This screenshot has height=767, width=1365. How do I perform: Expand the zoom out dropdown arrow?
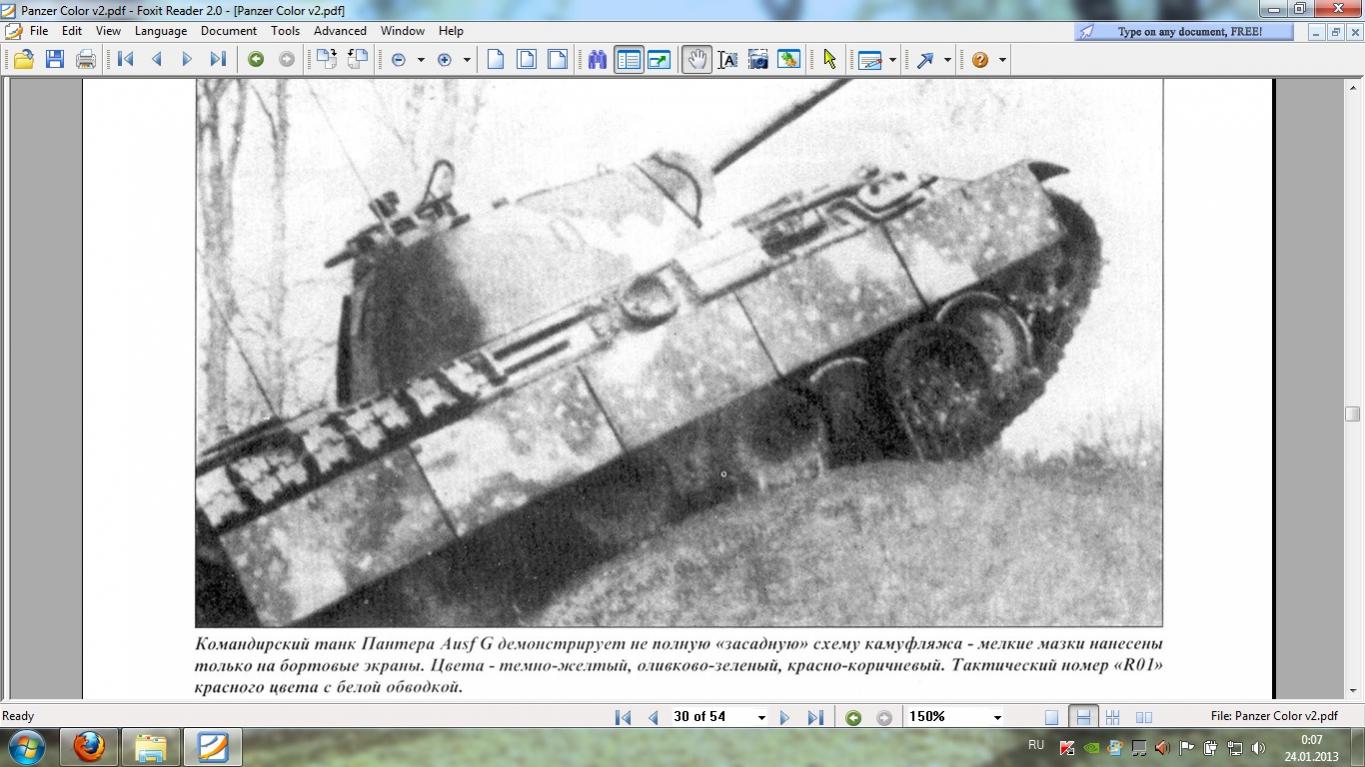click(421, 60)
